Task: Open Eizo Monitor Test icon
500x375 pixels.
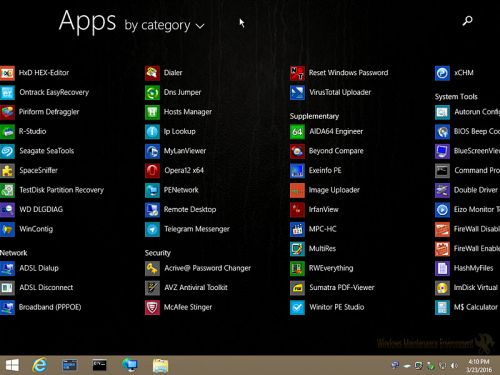Action: 442,210
